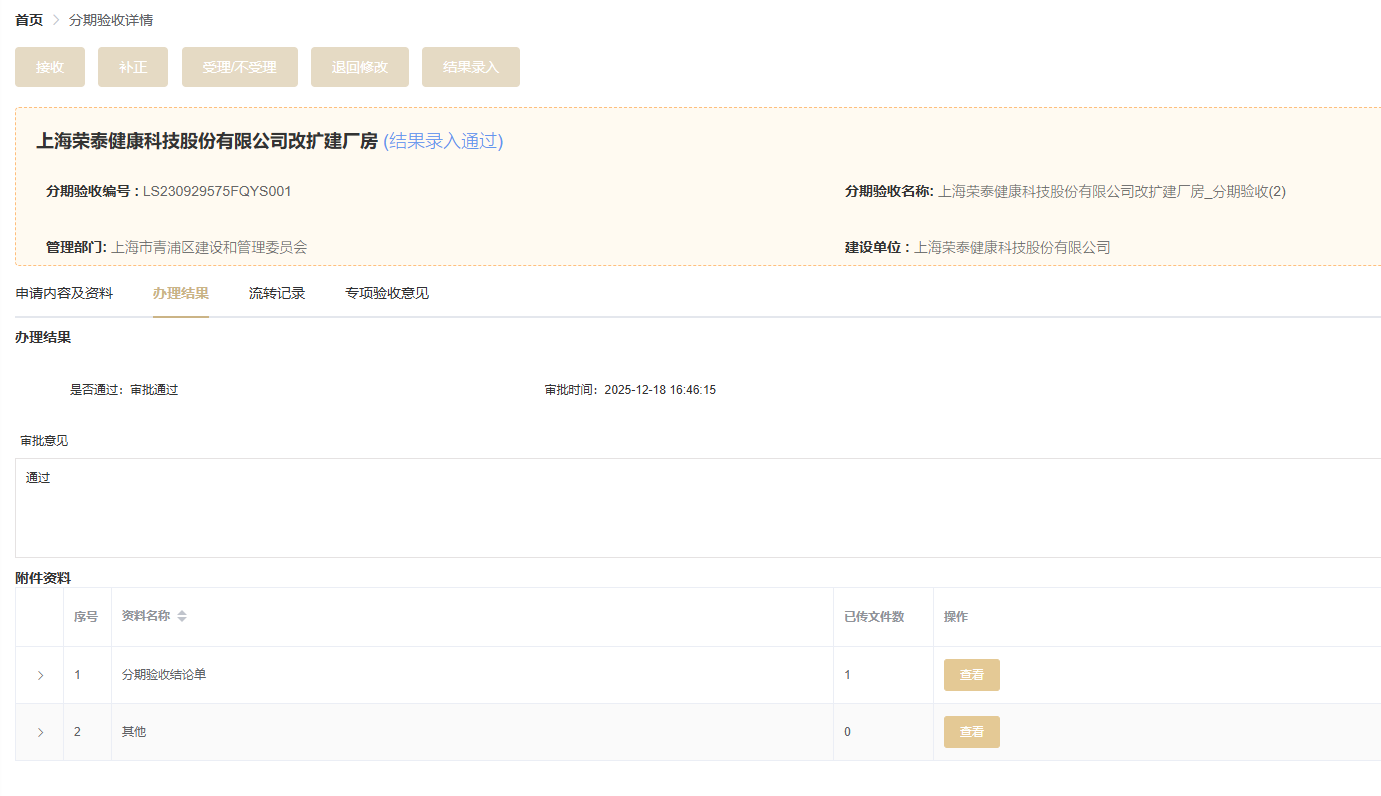View files for 分期验收结论单 with 查看
This screenshot has width=1381, height=796.
[971, 675]
